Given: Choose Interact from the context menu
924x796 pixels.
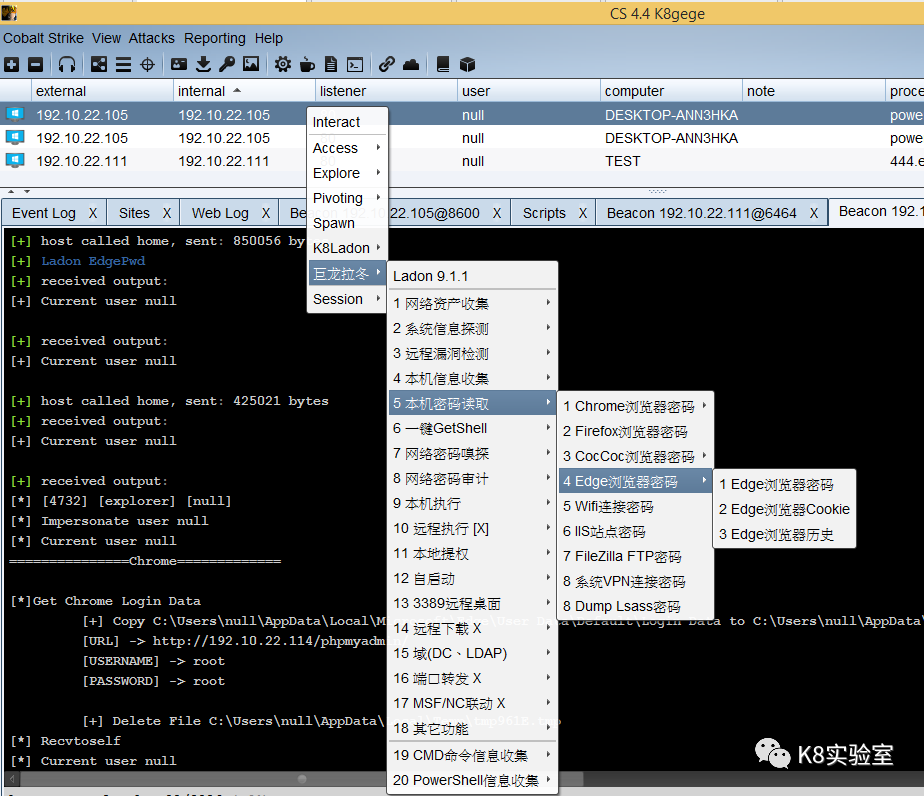Looking at the screenshot, I should (347, 122).
